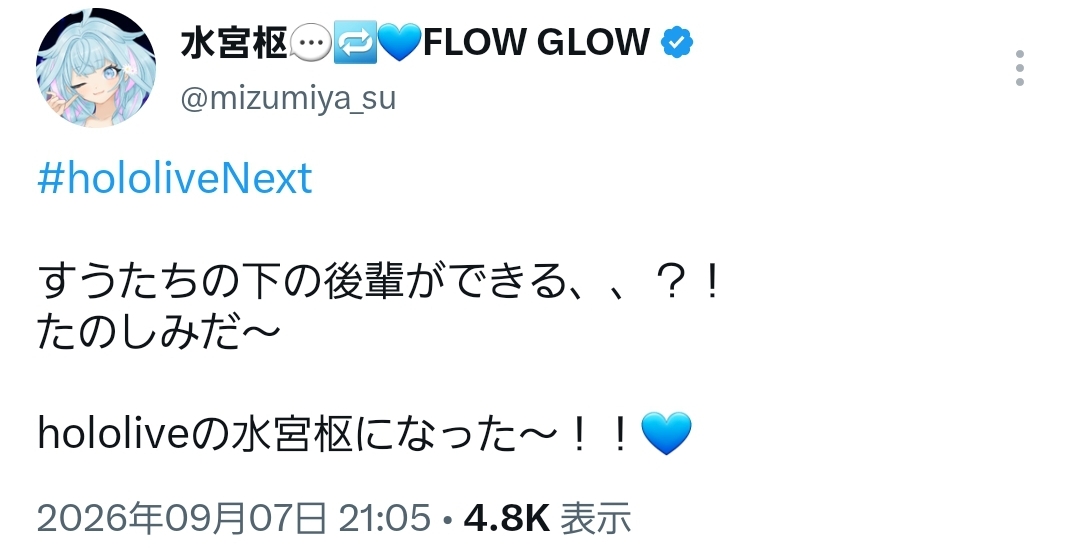Click the FLOW GLOW text in the name
This screenshot has height=558, width=1080.
[x=537, y=43]
